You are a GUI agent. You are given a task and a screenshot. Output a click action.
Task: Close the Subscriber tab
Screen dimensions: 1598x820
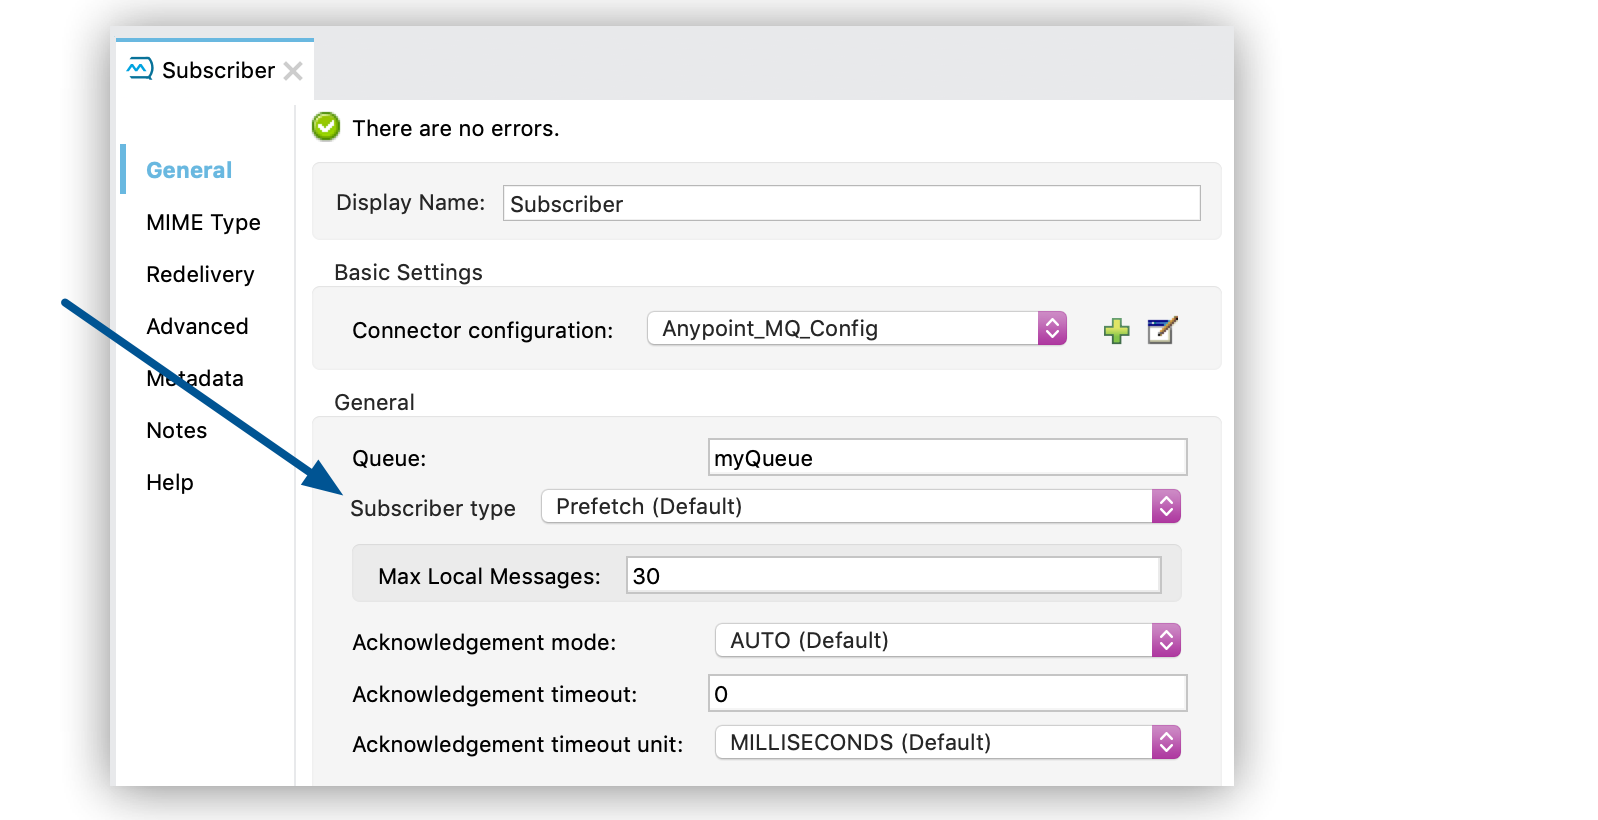pos(293,71)
